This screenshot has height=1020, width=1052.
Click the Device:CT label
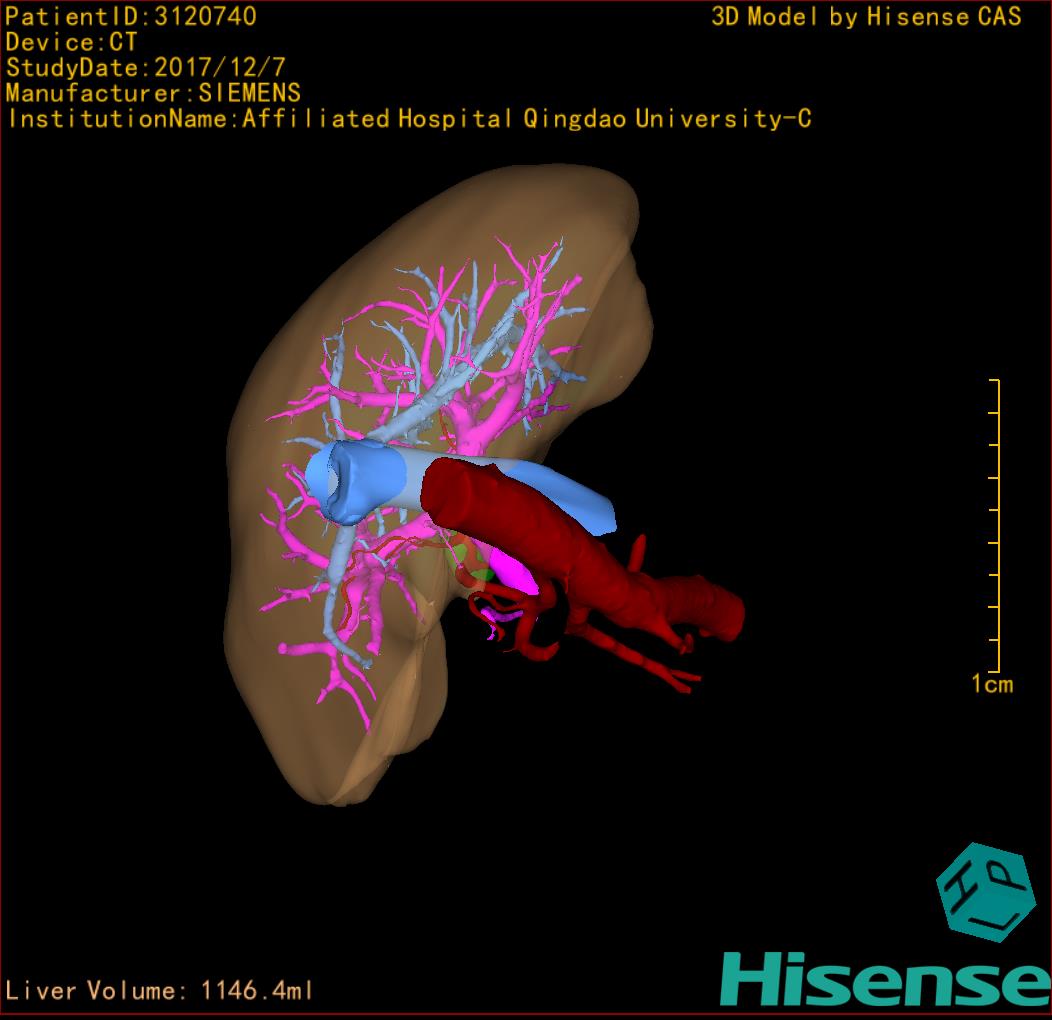pyautogui.click(x=71, y=43)
